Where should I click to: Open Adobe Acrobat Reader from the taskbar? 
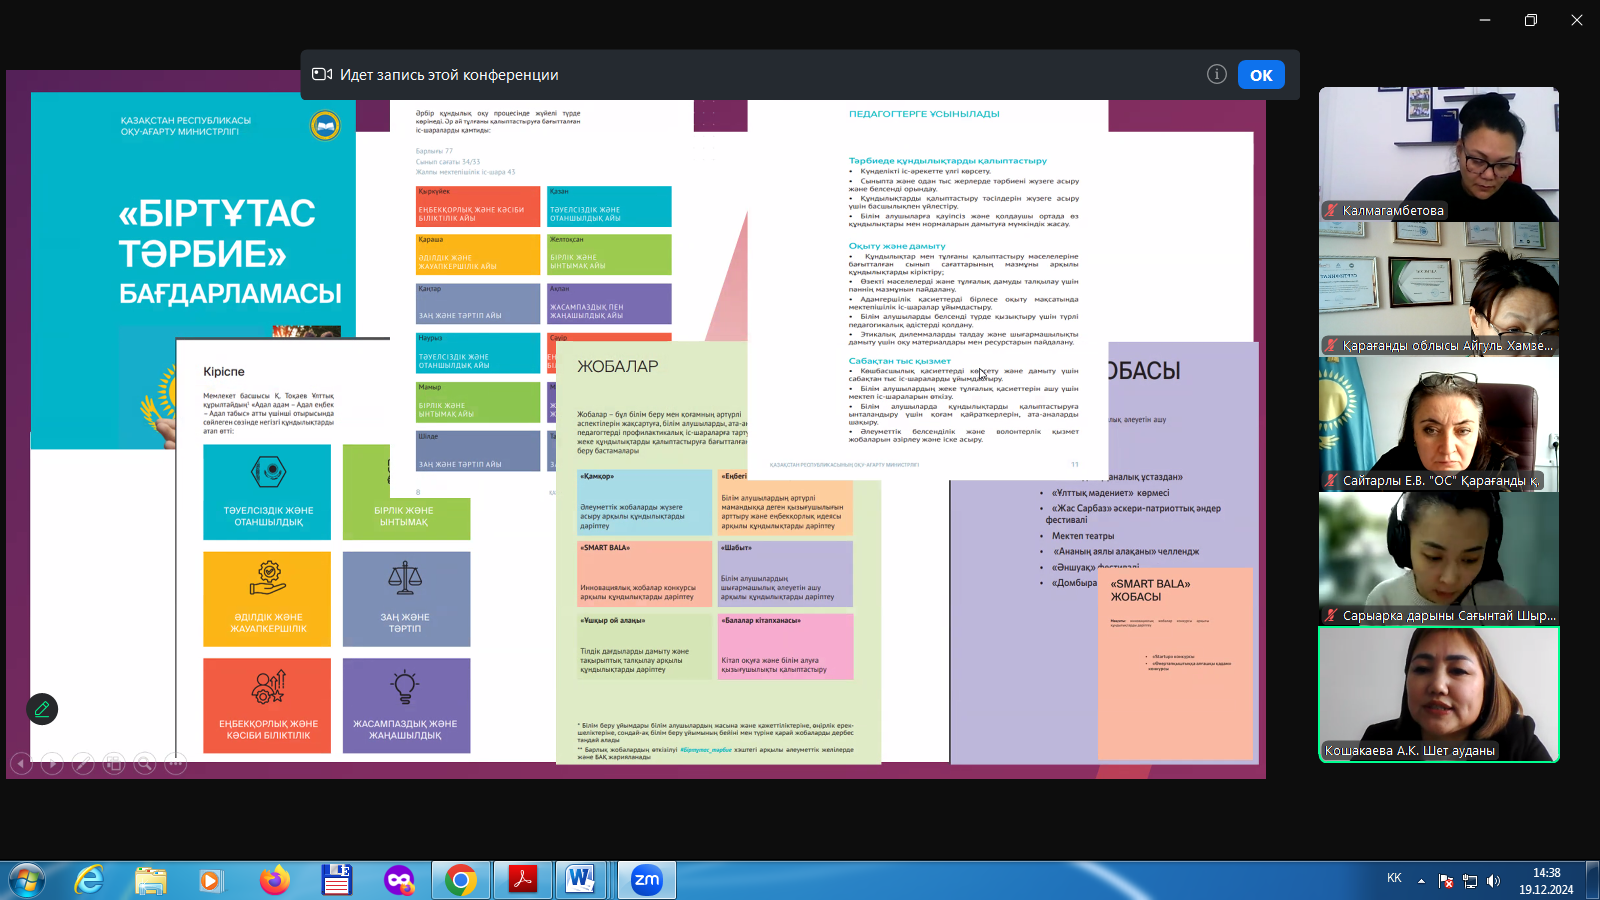523,881
